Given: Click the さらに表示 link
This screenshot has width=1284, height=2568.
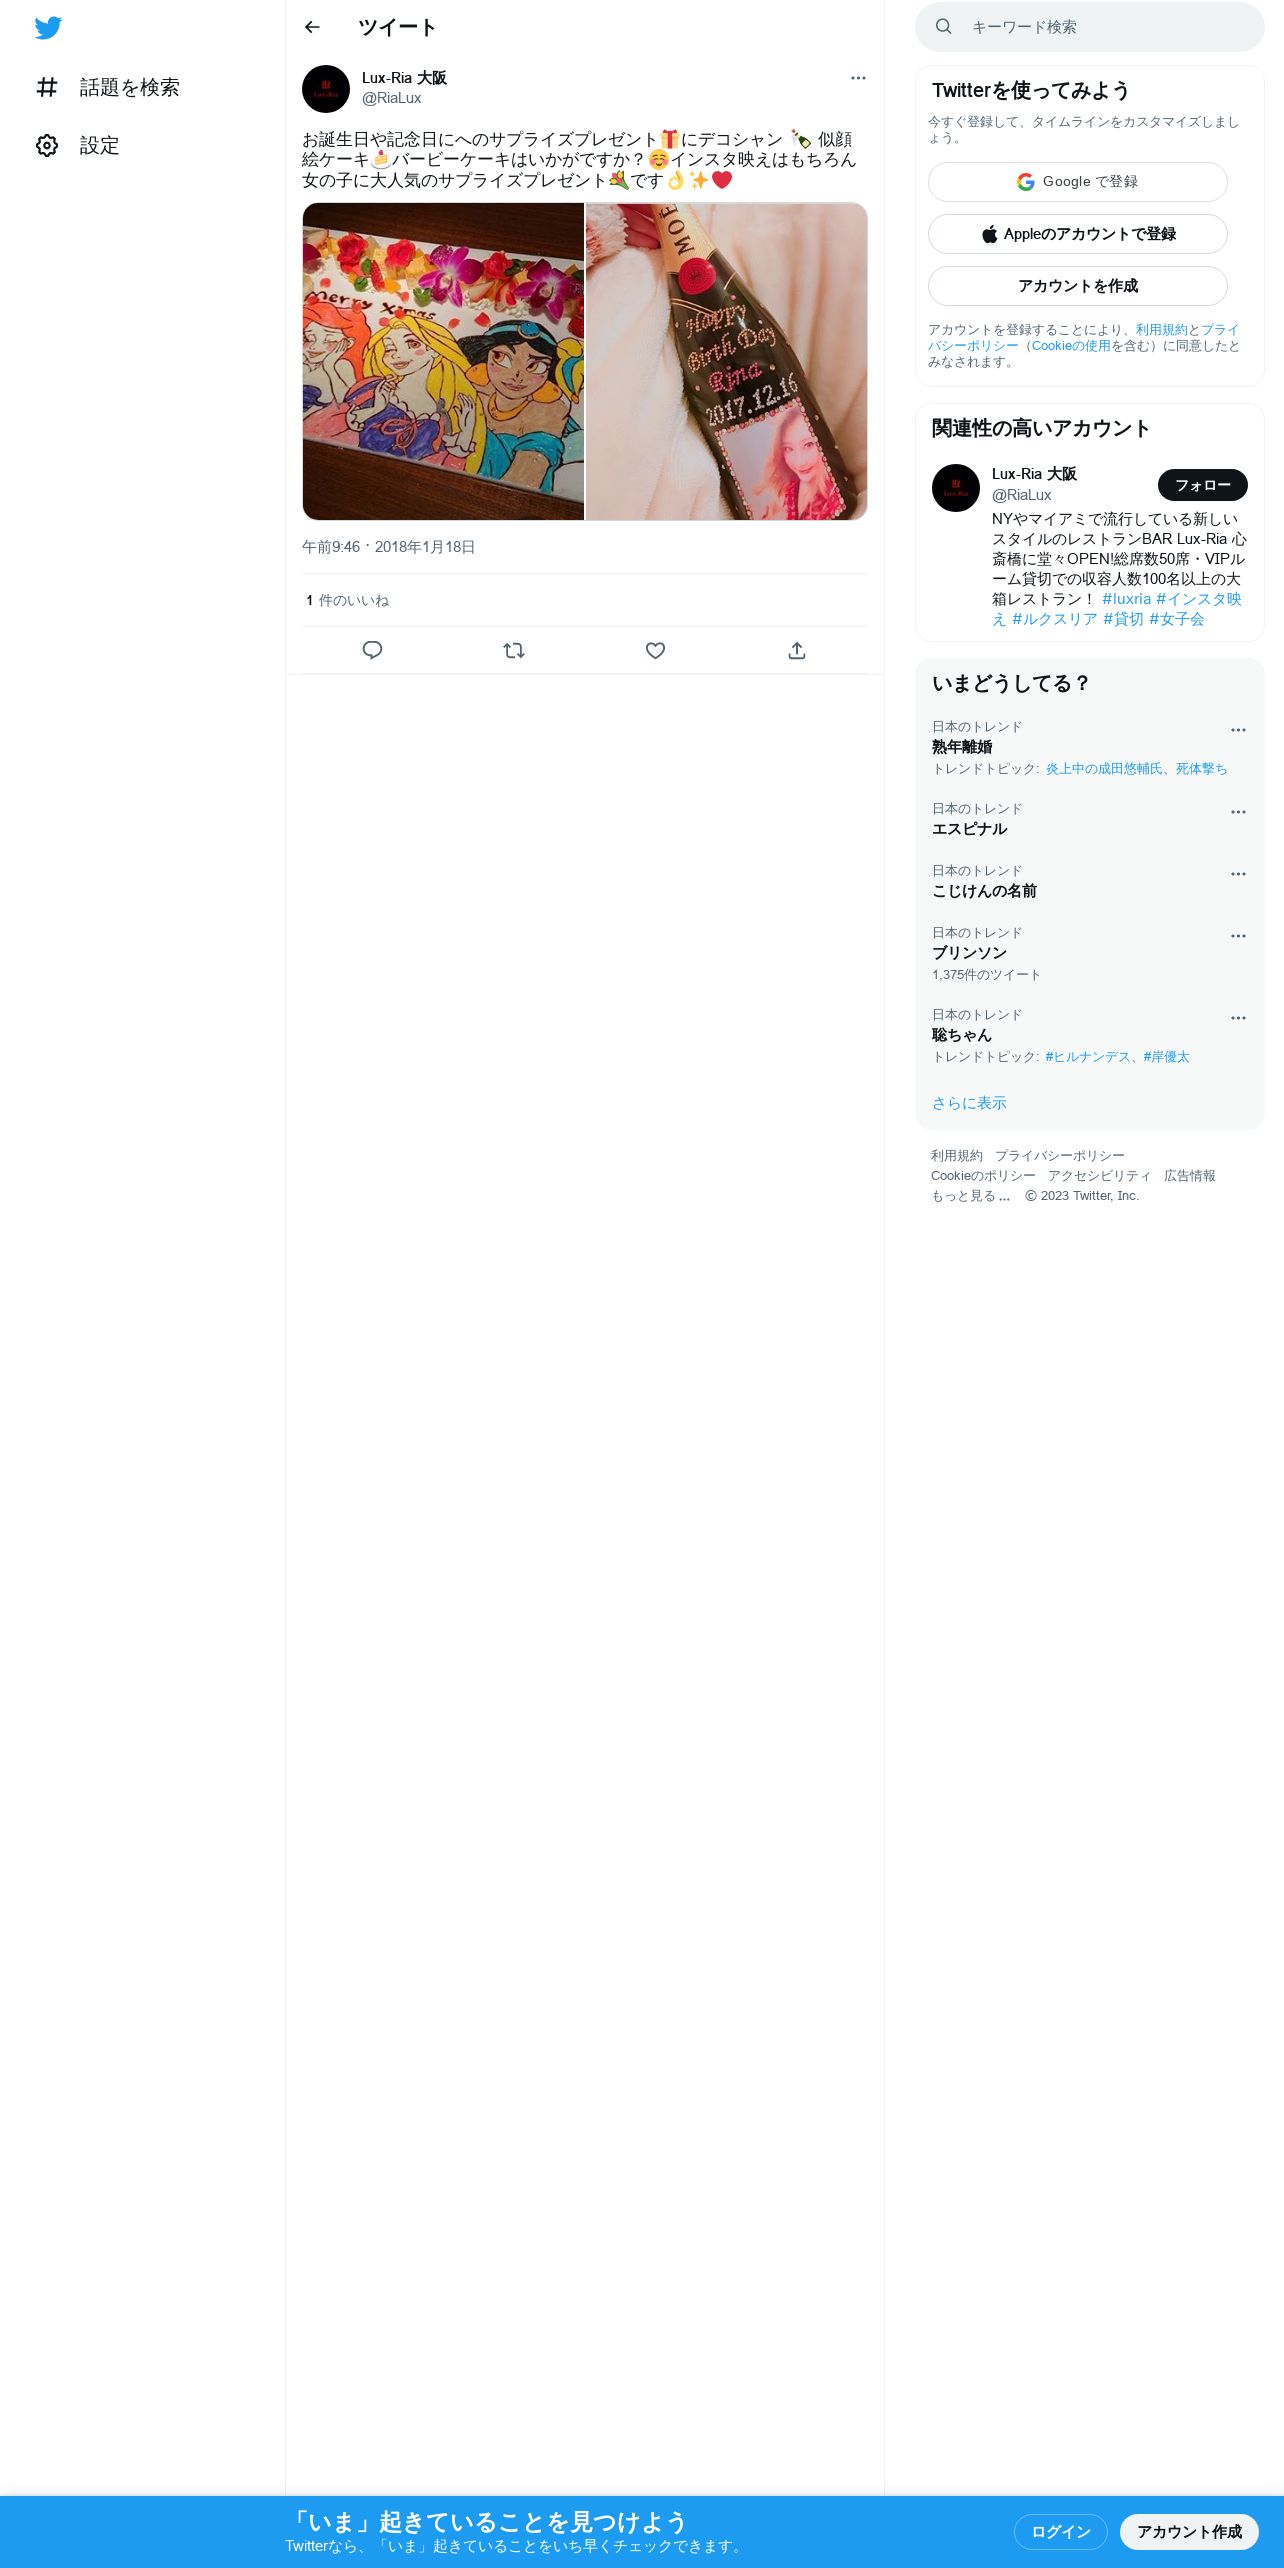Looking at the screenshot, I should click(x=969, y=1103).
